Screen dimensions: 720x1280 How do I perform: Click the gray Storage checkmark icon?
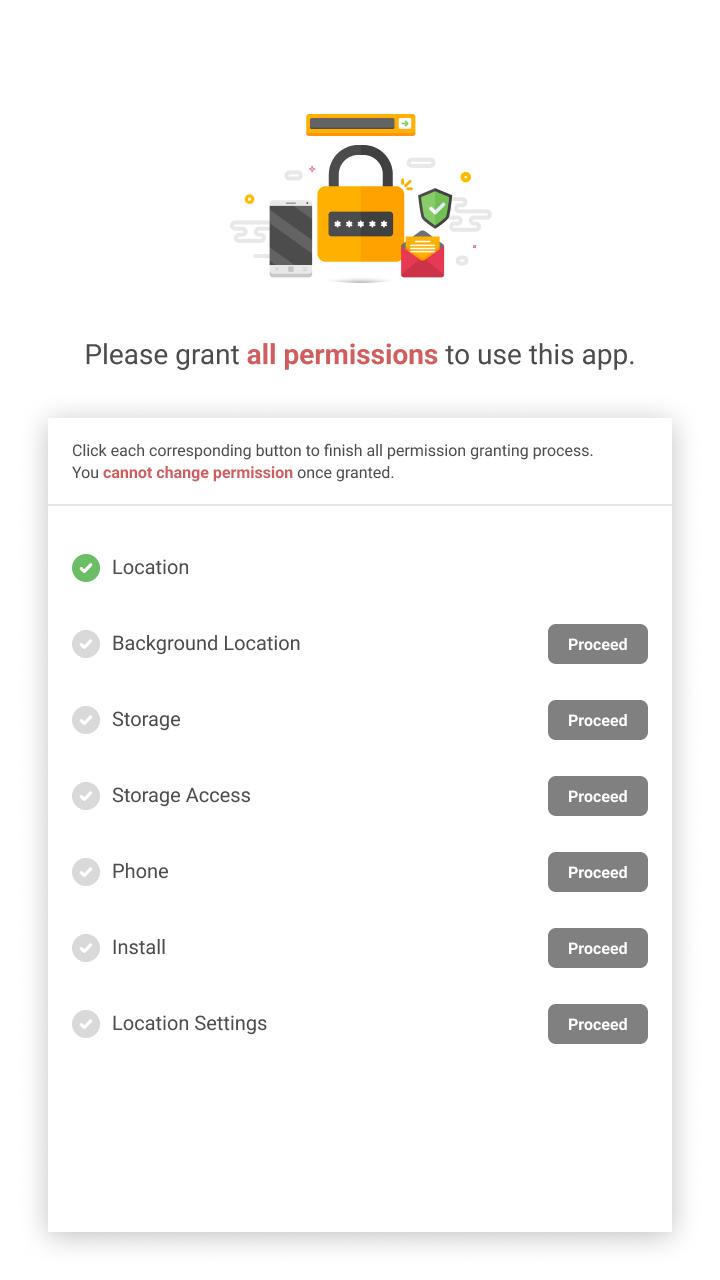click(x=86, y=720)
